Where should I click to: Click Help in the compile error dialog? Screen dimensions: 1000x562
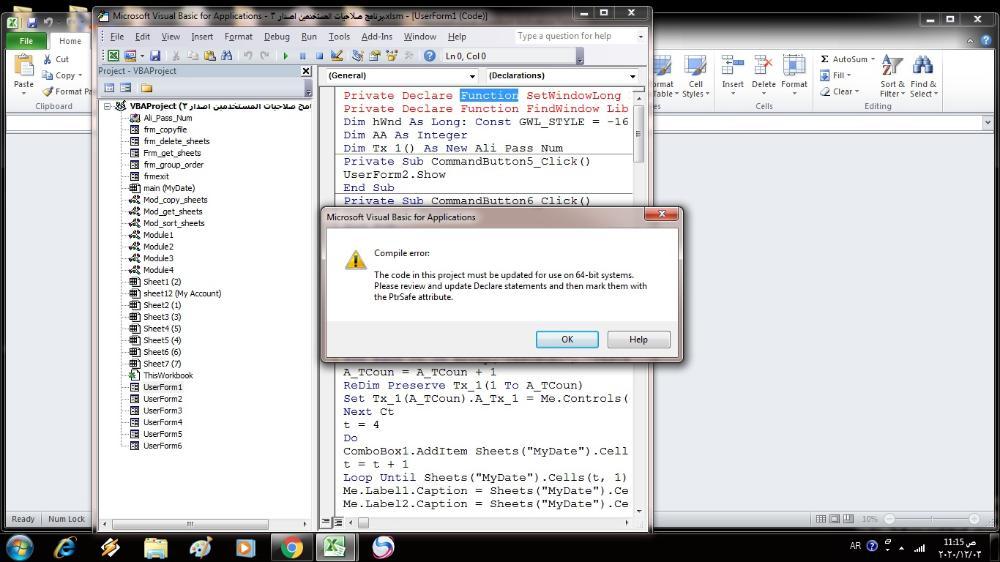[638, 339]
